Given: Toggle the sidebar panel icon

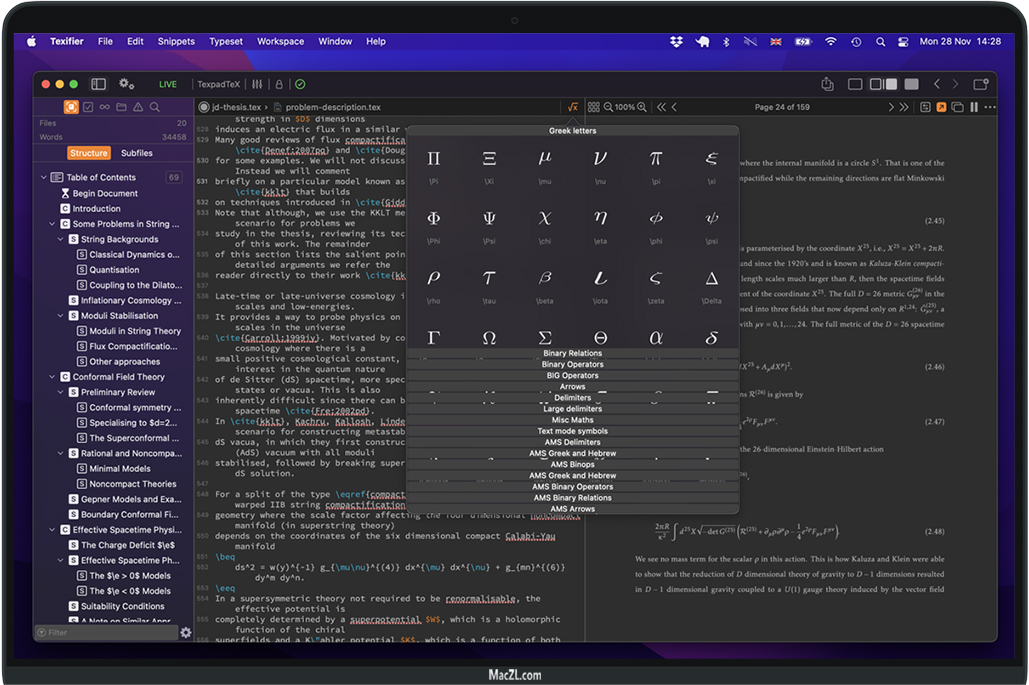Looking at the screenshot, I should point(98,84).
